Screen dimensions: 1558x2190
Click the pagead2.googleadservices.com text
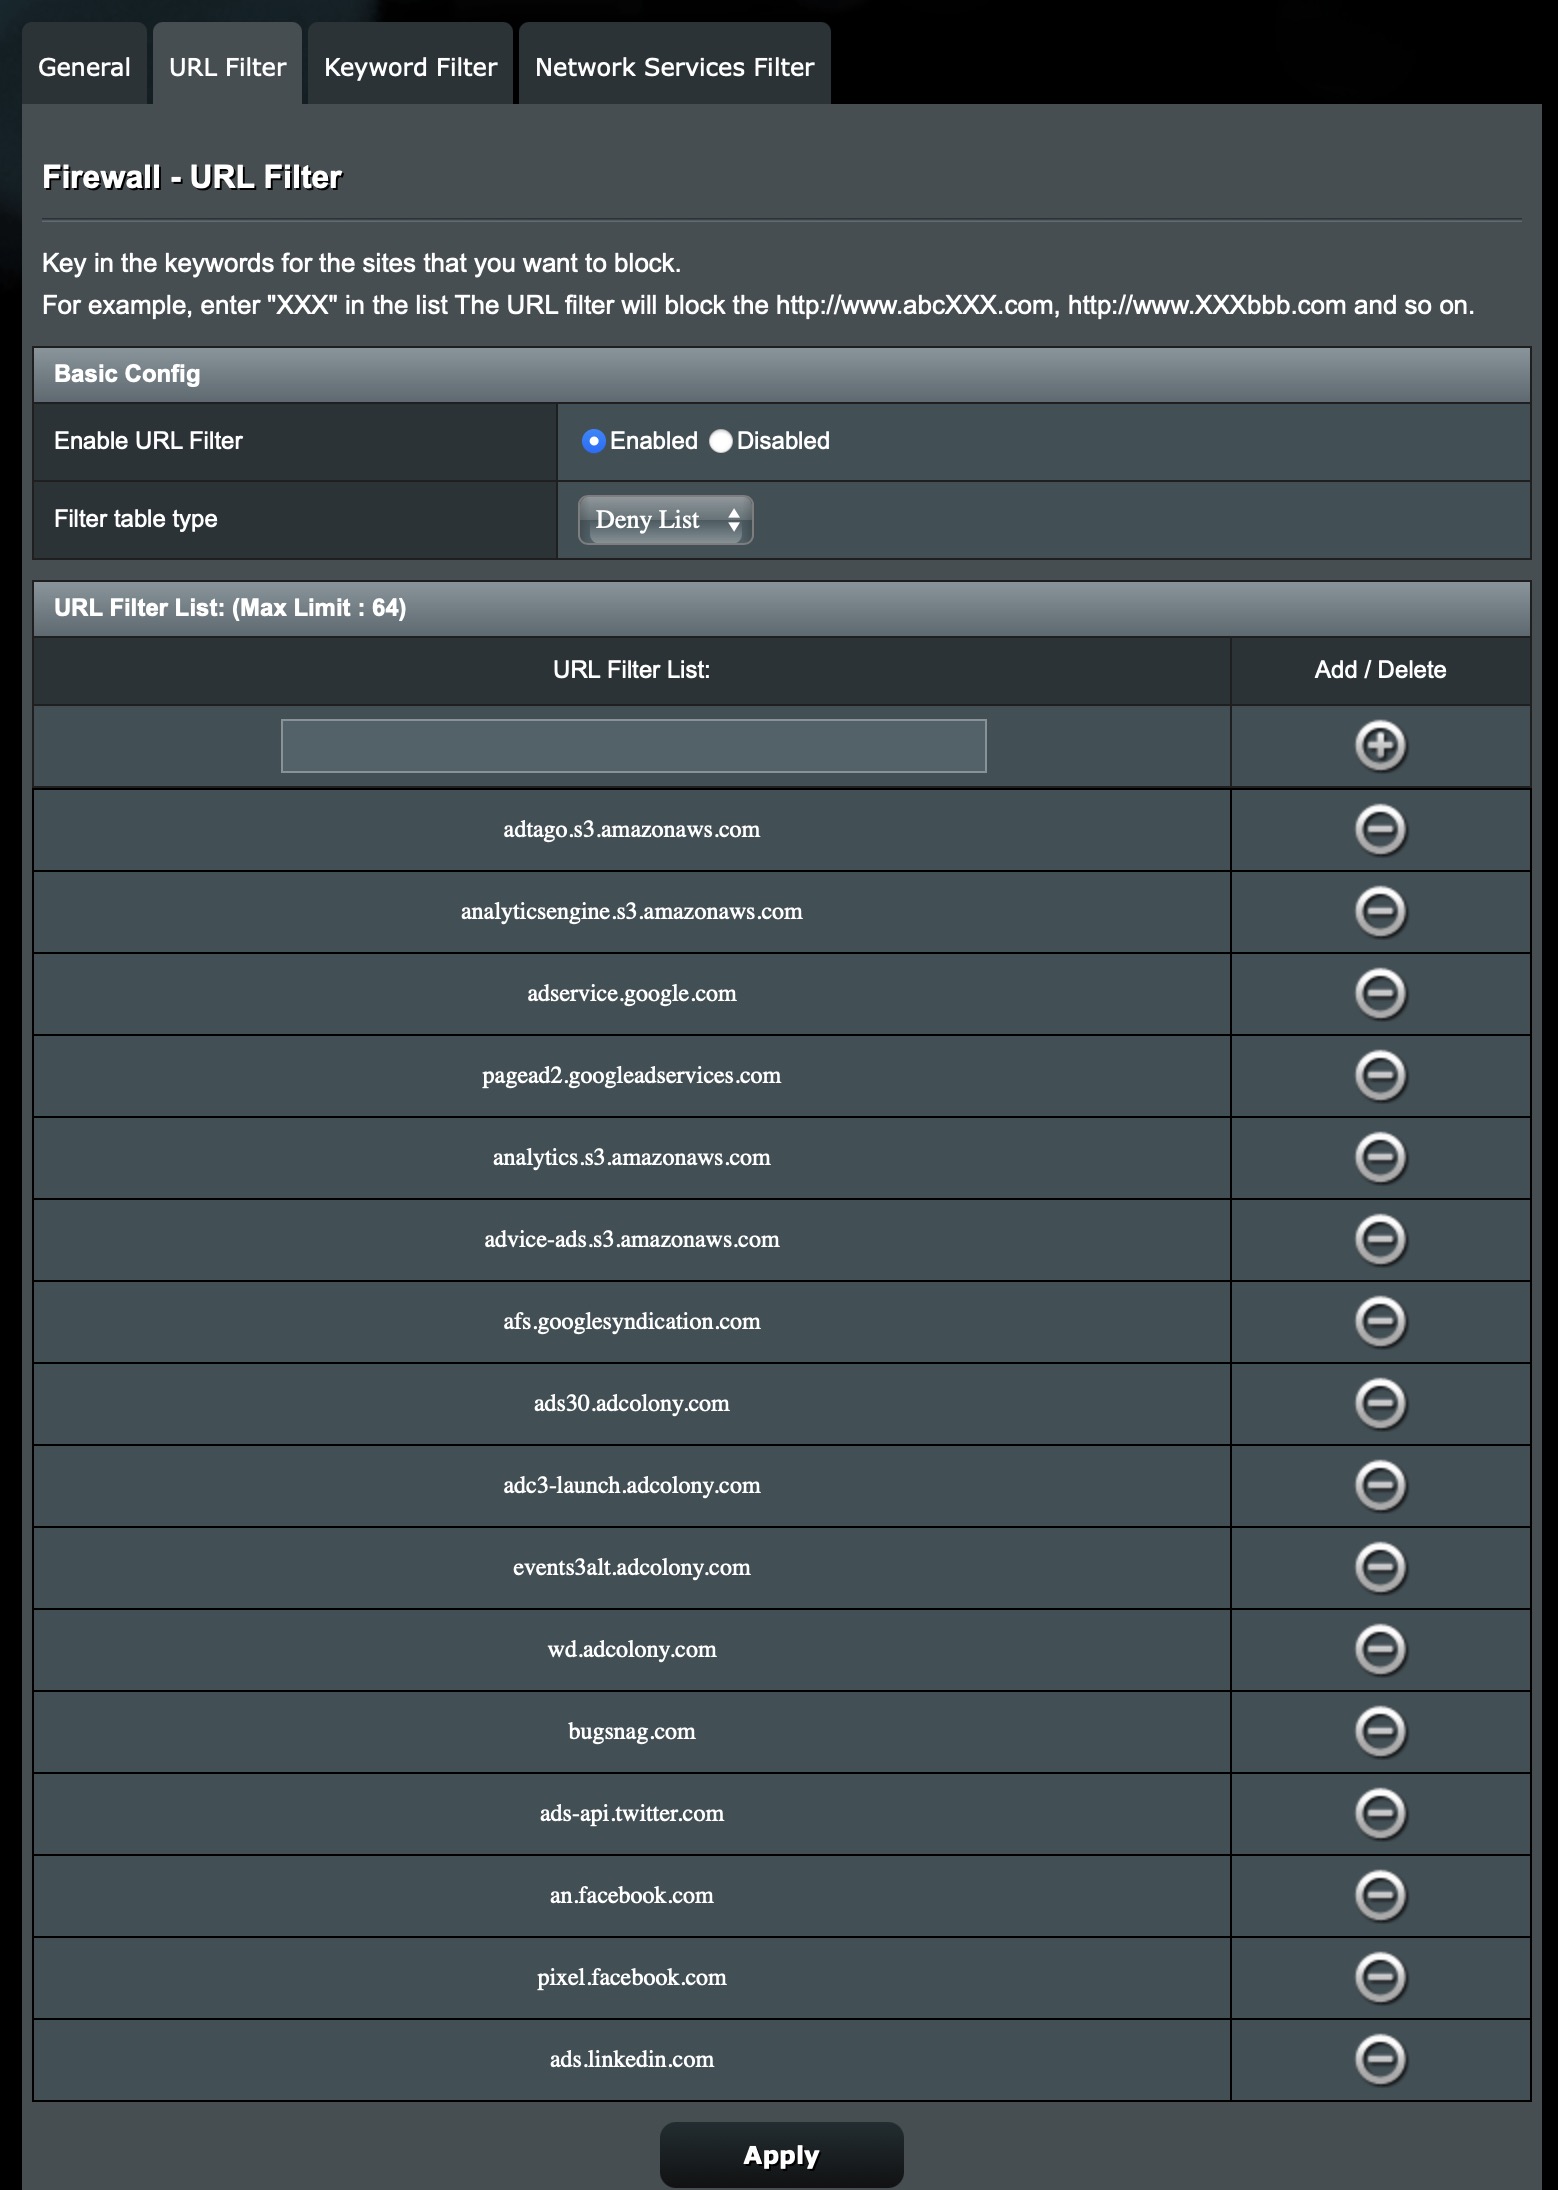pyautogui.click(x=631, y=1076)
